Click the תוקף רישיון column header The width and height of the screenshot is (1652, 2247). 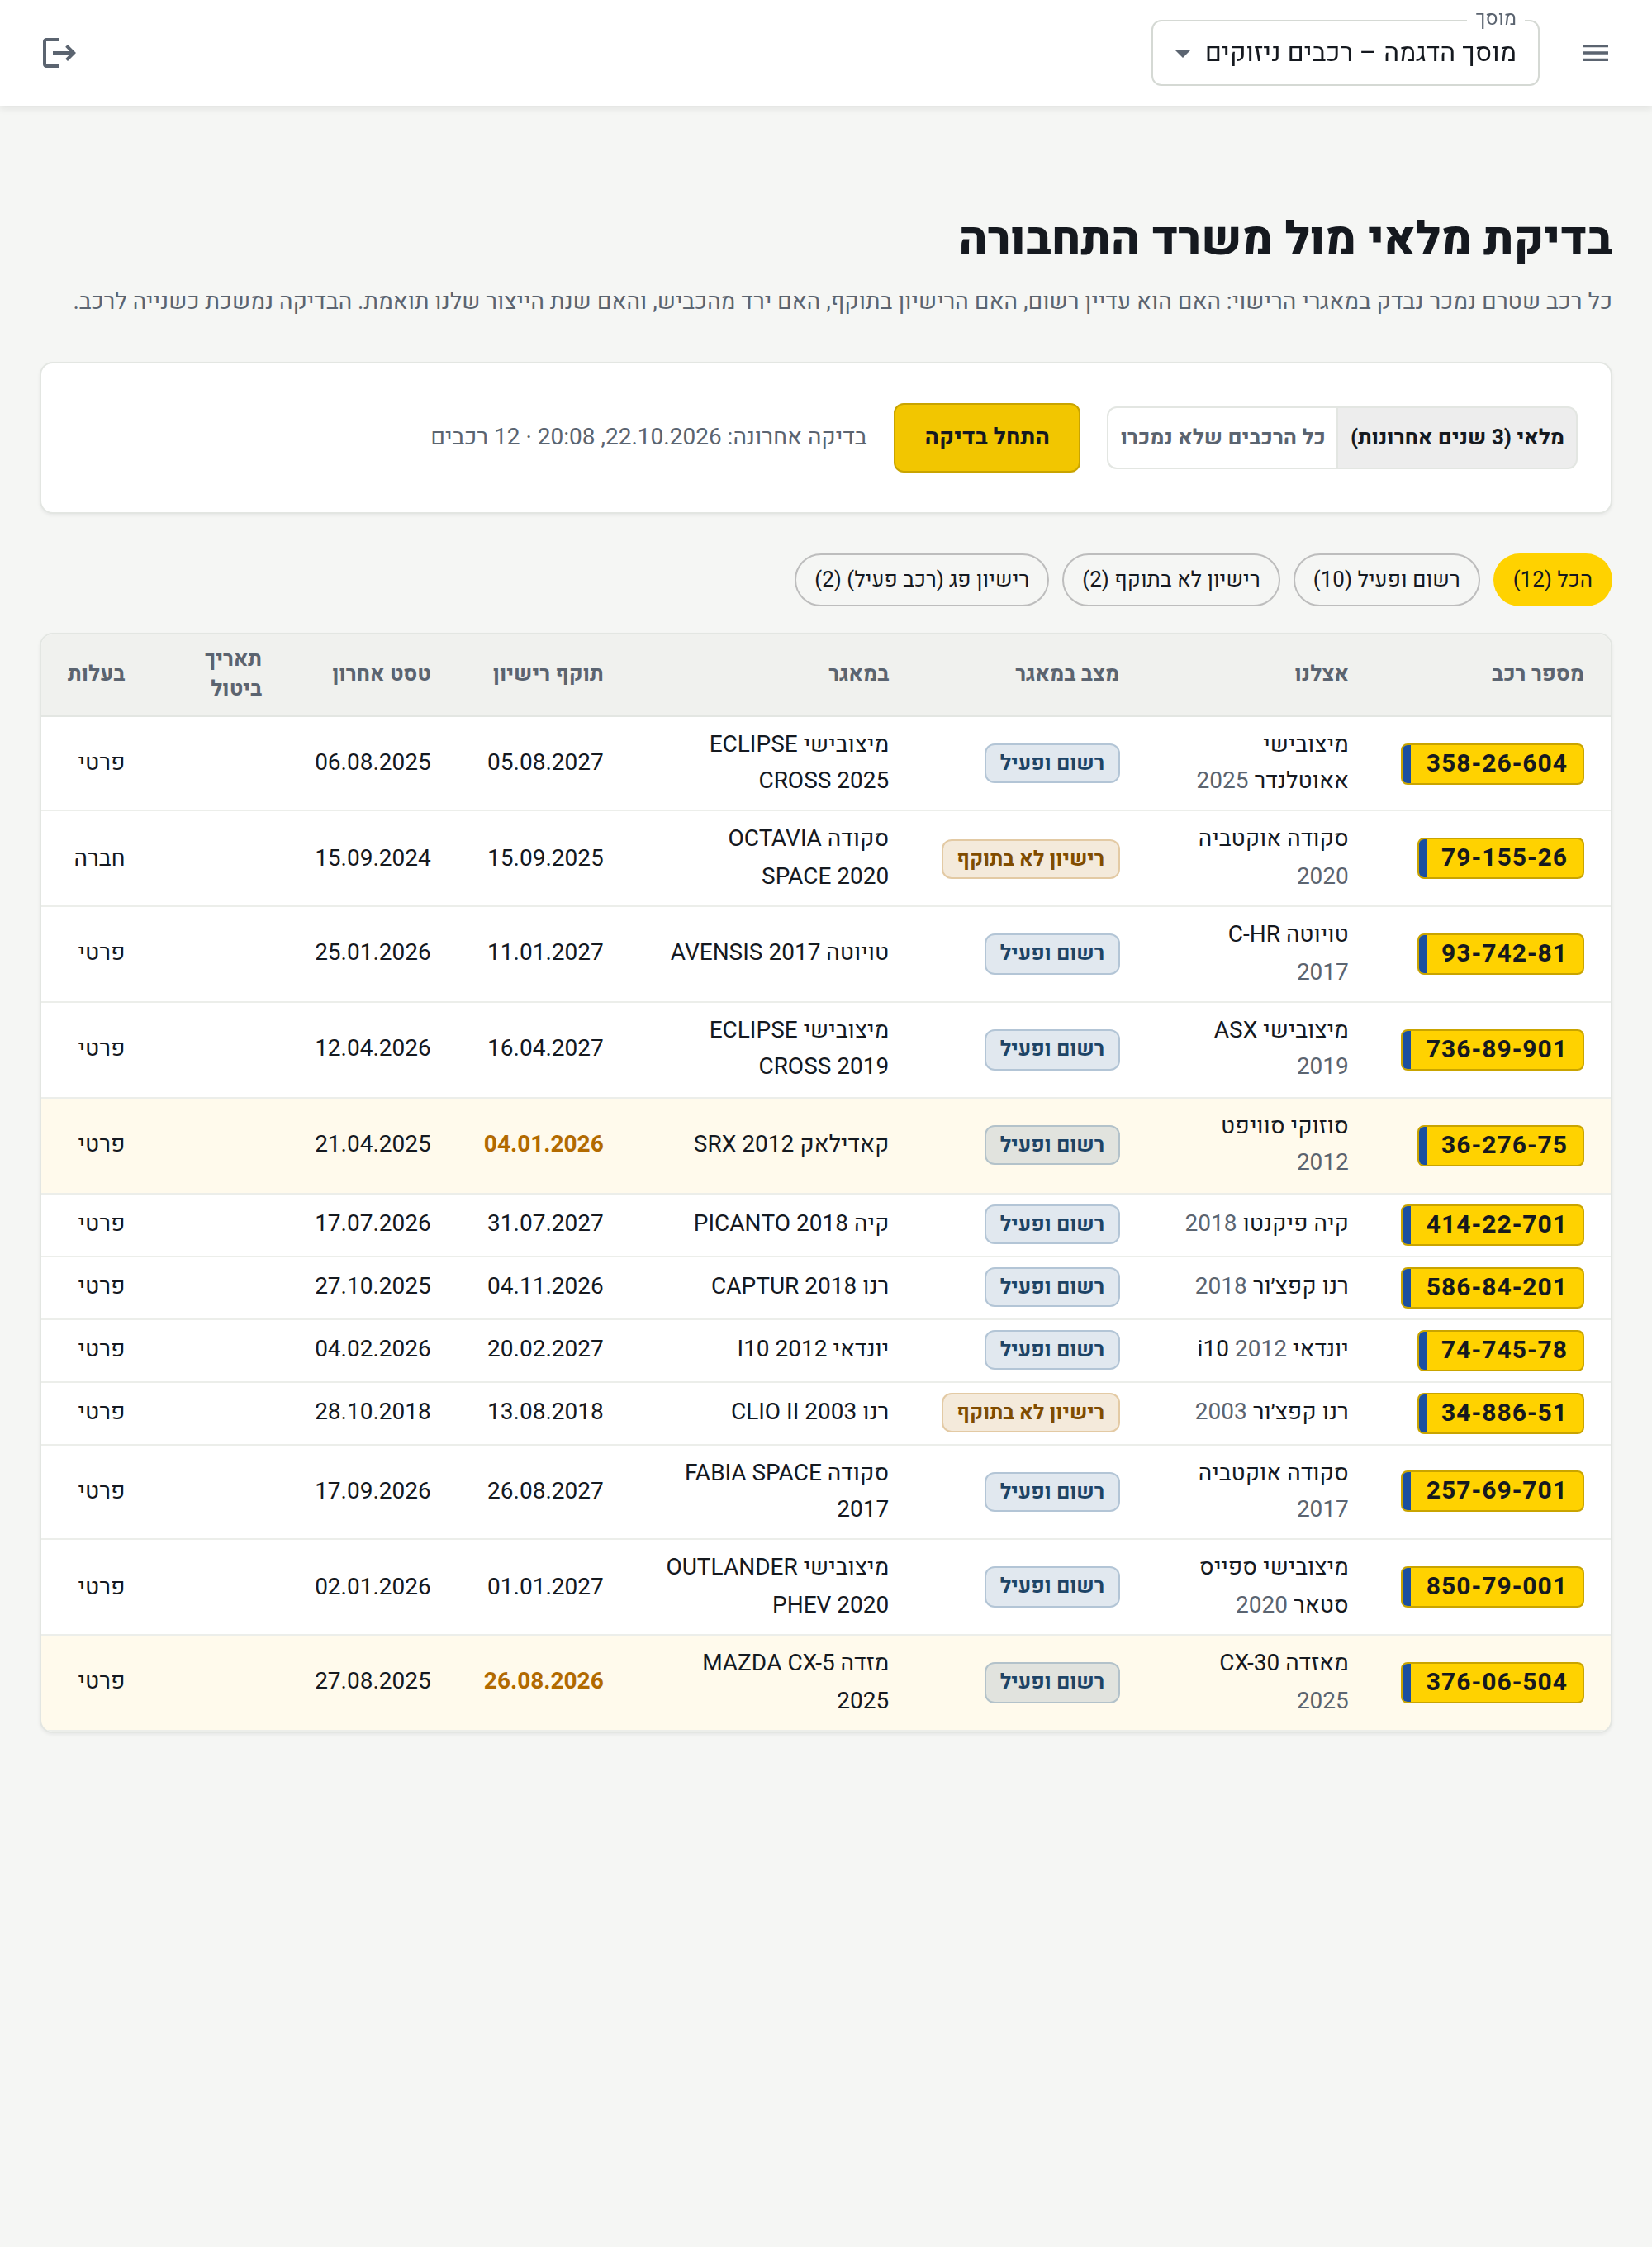[x=548, y=674]
